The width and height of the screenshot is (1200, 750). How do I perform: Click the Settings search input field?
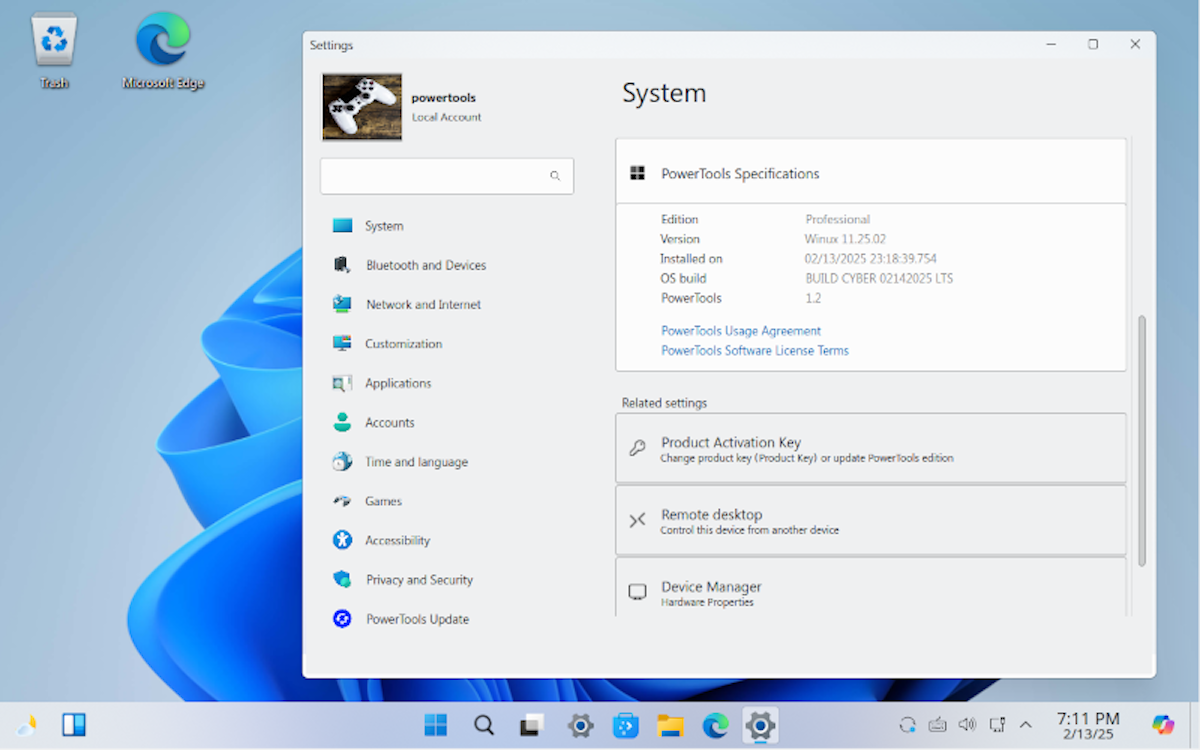pyautogui.click(x=447, y=176)
